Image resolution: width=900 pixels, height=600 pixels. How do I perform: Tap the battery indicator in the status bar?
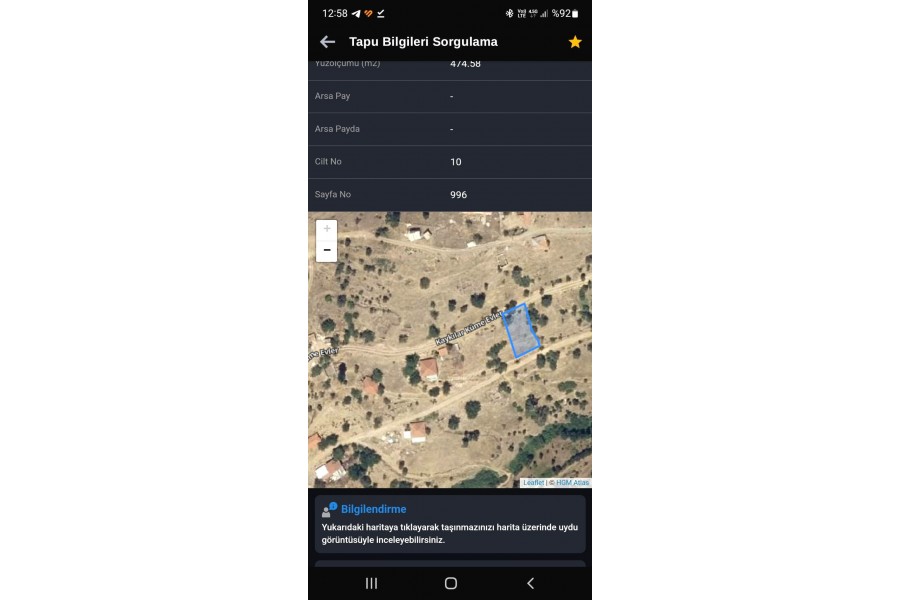coord(575,13)
